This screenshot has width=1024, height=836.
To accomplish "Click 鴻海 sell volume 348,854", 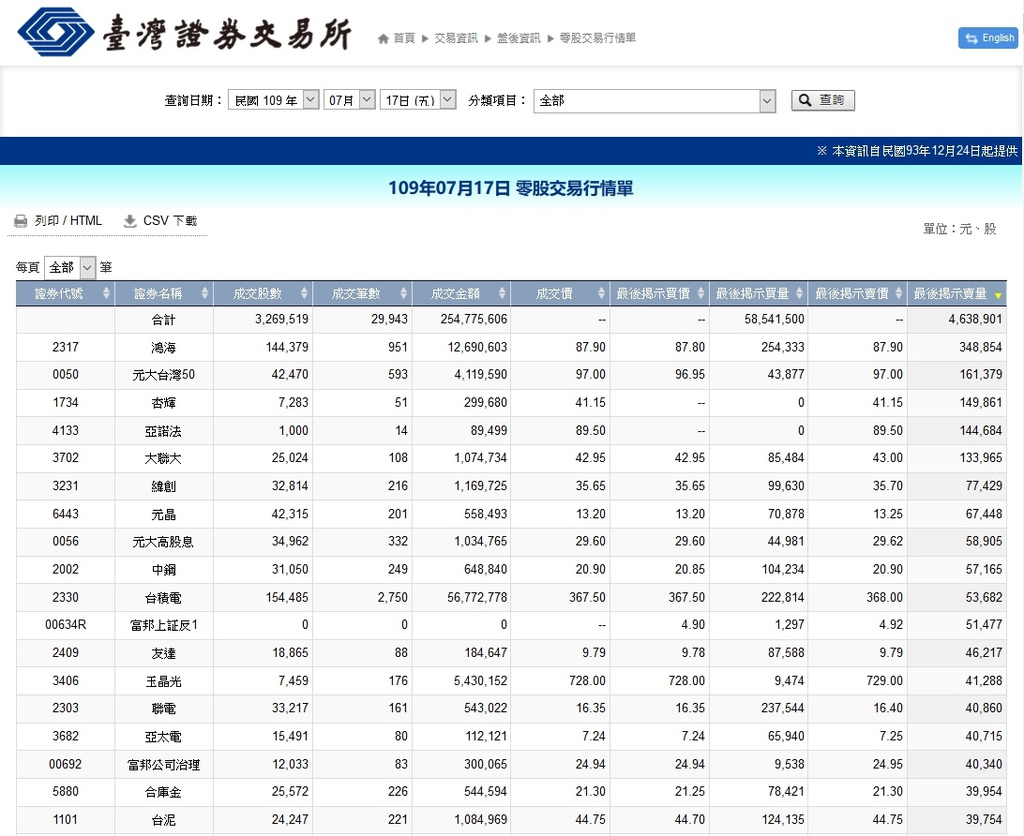I will pos(980,347).
